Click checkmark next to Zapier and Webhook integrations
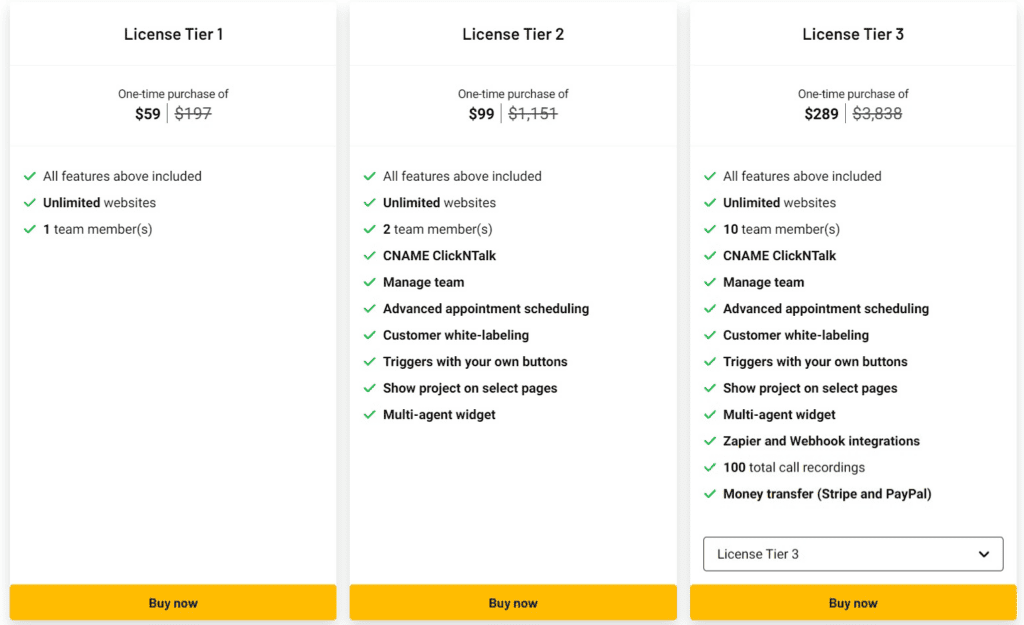Viewport: 1024px width, 625px height. click(710, 441)
